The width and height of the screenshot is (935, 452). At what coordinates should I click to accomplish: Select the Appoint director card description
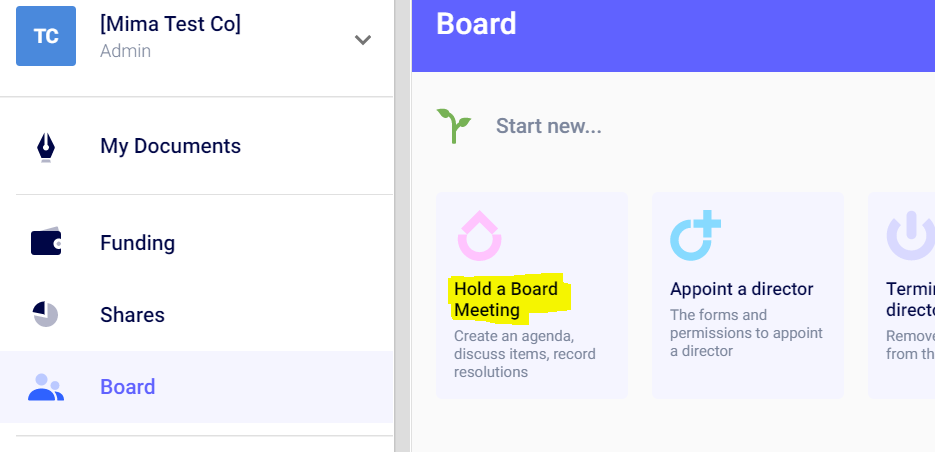point(746,333)
